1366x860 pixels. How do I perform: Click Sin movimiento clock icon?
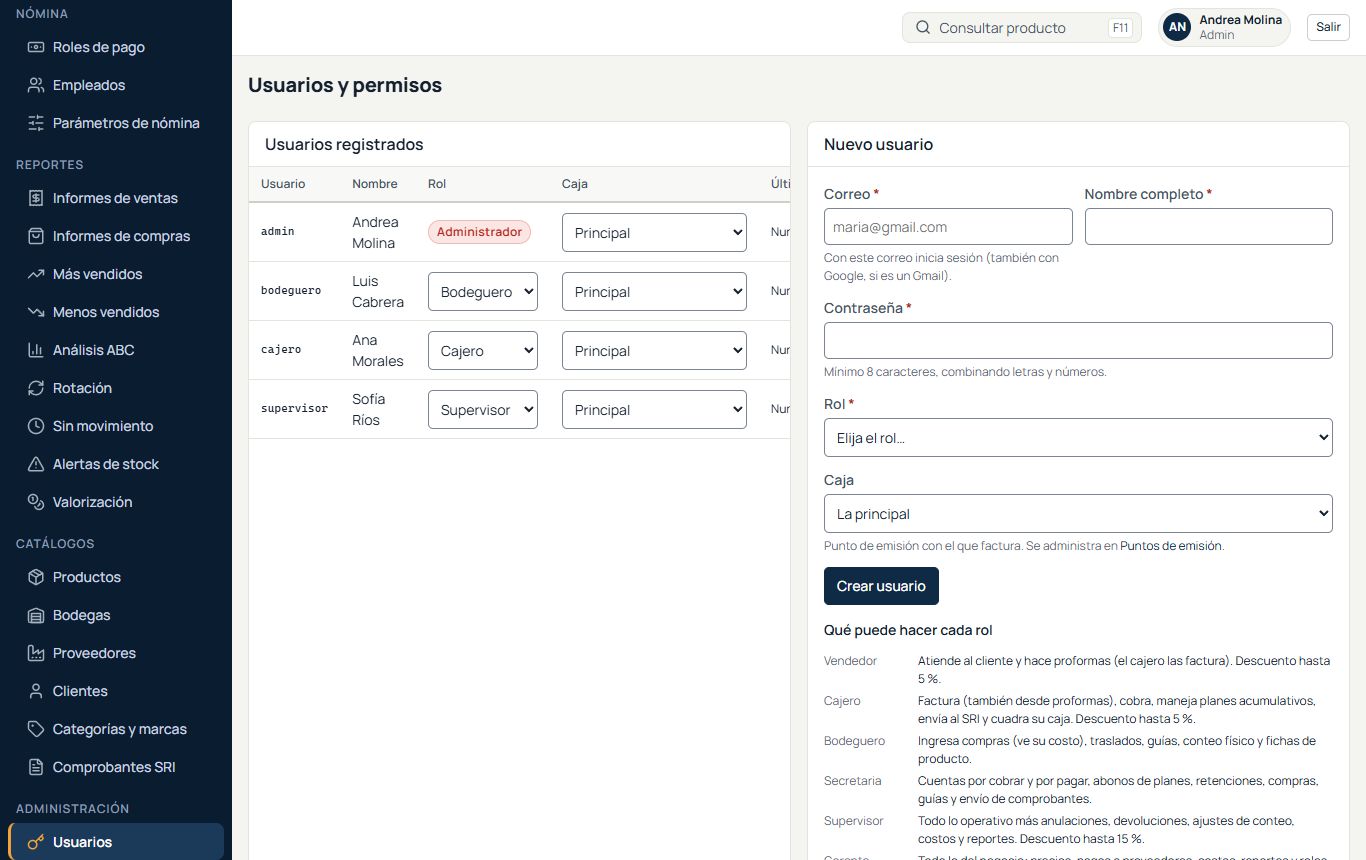point(36,426)
